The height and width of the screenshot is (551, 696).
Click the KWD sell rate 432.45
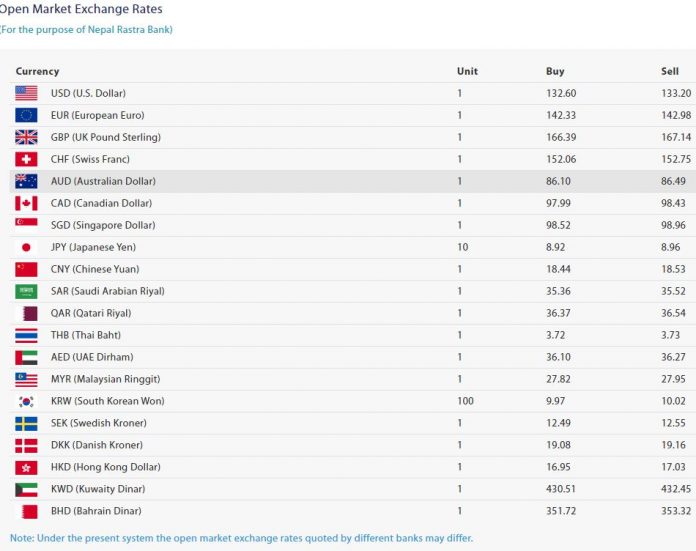click(x=677, y=489)
